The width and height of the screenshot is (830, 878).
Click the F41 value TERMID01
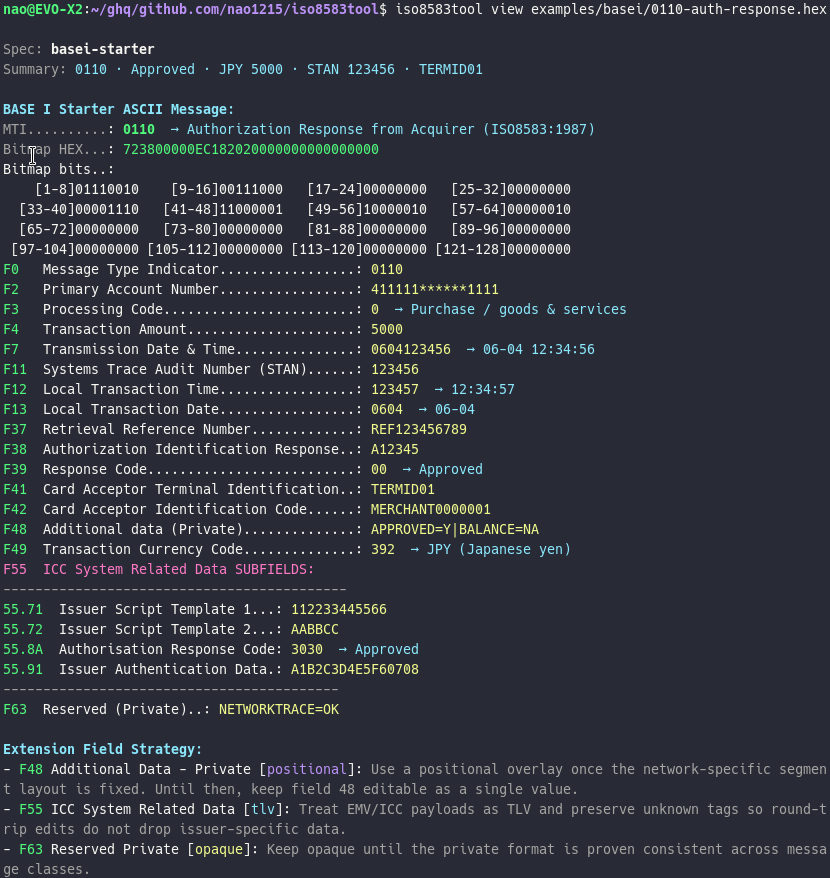click(x=403, y=489)
